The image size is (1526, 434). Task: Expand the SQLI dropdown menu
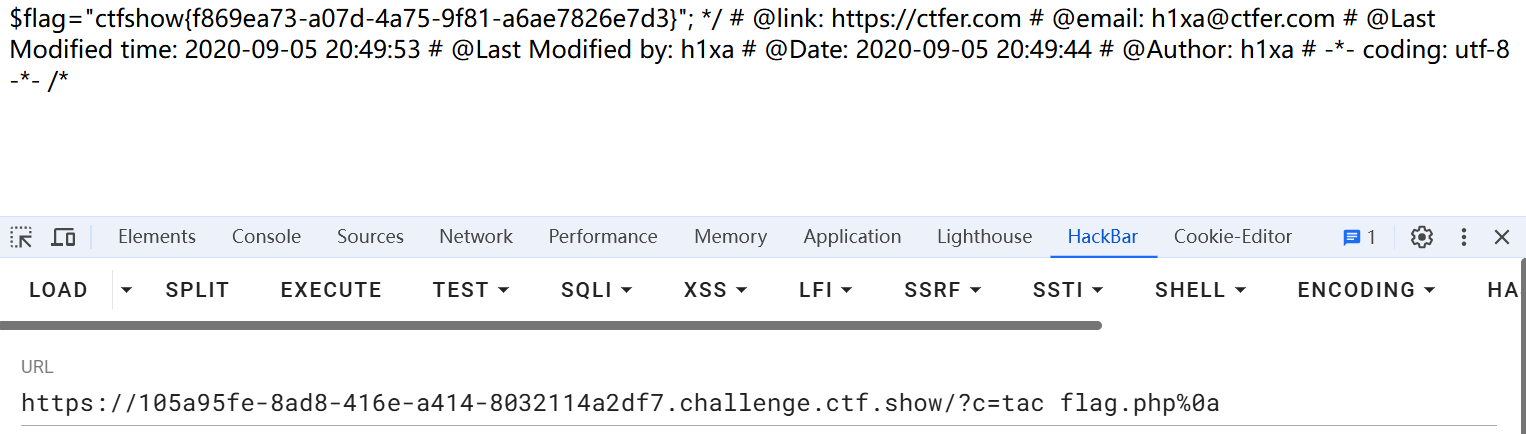click(x=596, y=290)
